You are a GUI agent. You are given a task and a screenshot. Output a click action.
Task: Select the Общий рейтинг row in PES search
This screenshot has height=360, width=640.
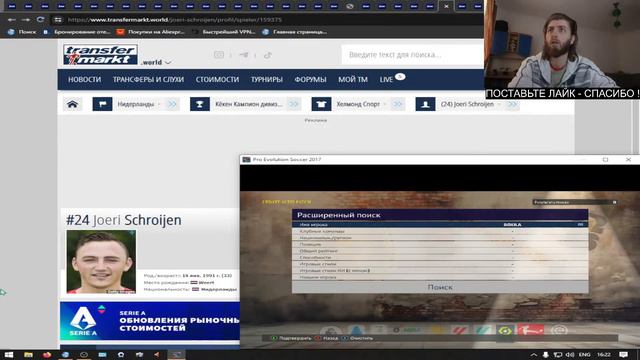pos(440,251)
